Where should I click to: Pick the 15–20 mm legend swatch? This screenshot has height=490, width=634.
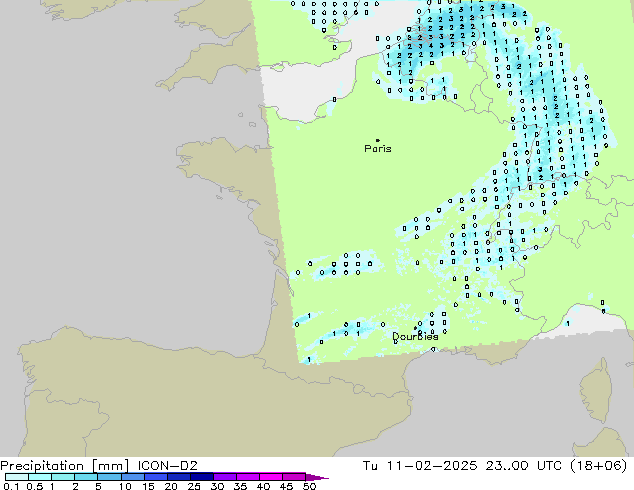coord(155,477)
